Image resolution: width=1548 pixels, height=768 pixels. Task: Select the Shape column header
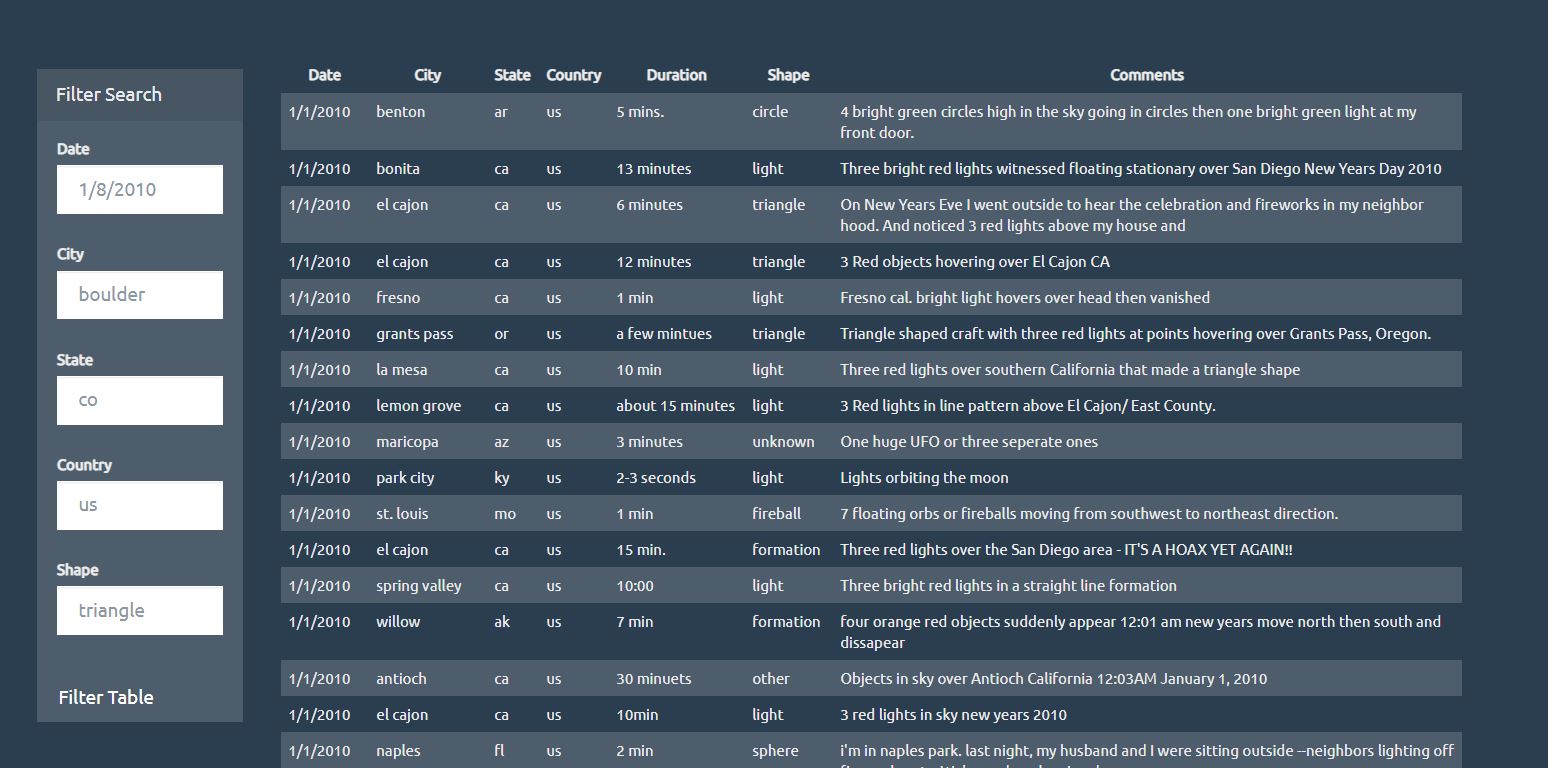(788, 75)
